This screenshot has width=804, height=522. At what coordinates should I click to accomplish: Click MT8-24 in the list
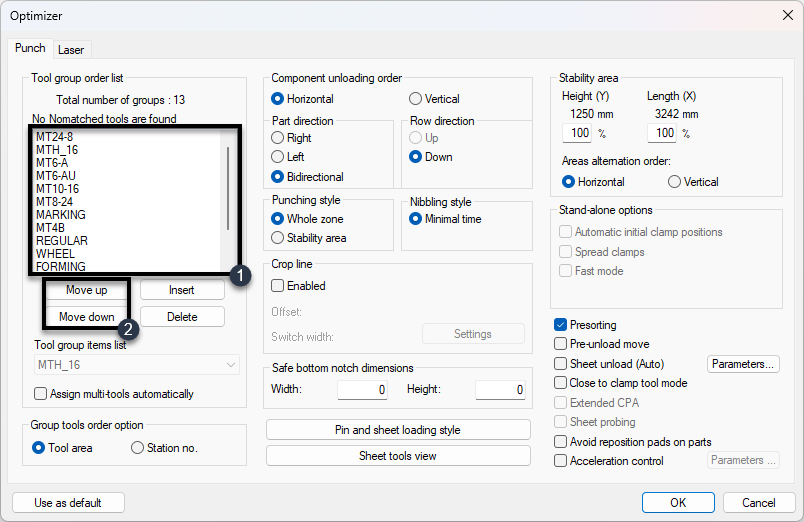[x=54, y=202]
